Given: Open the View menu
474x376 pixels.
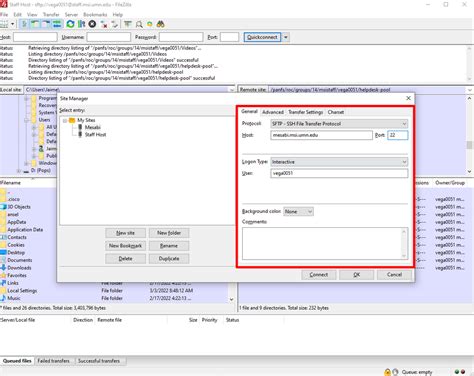Looking at the screenshot, I should (x=32, y=15).
